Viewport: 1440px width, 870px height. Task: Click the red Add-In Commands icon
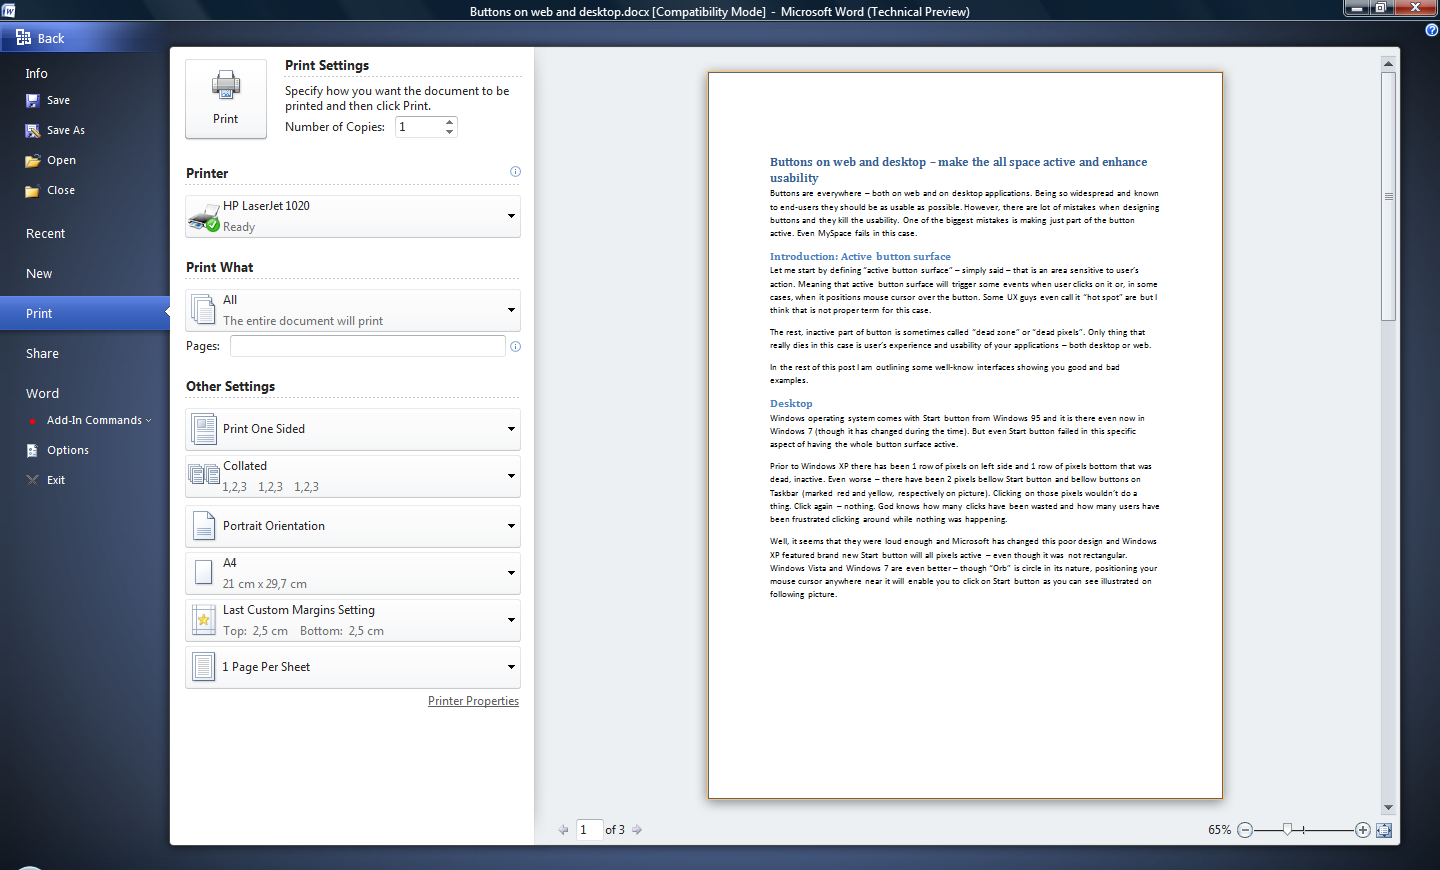(33, 421)
